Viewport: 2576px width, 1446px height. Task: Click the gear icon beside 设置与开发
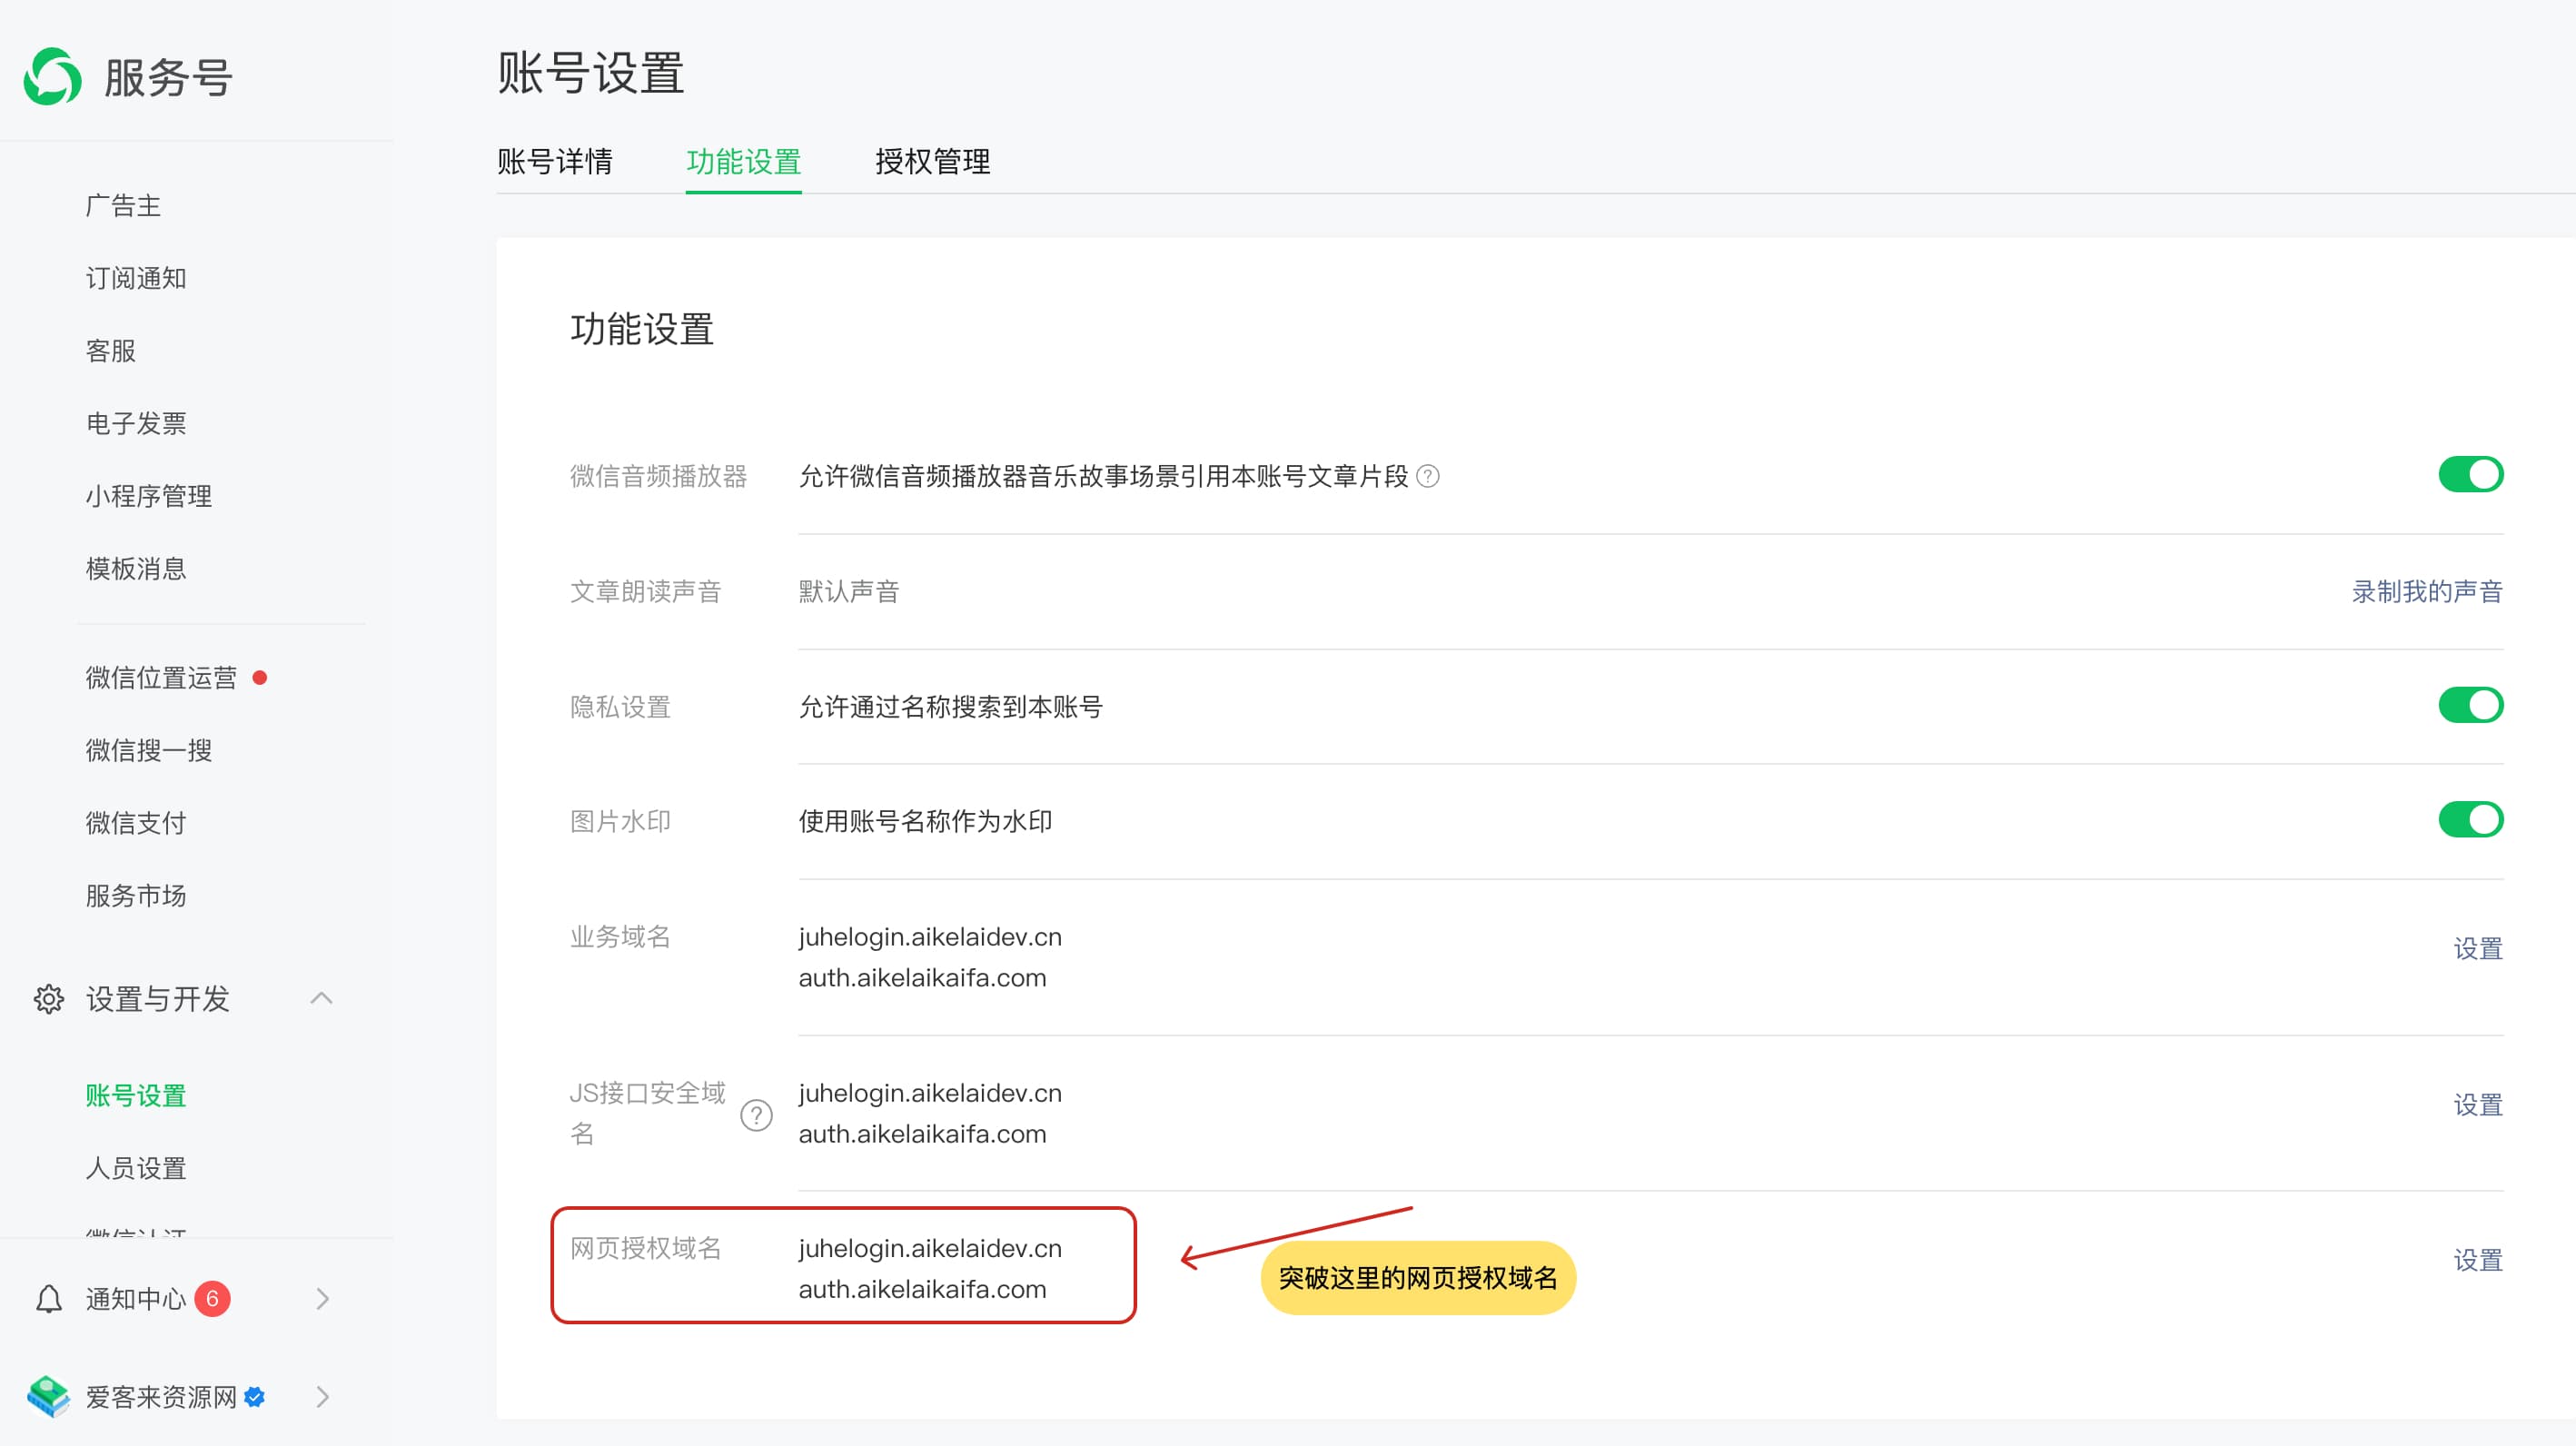pos(49,998)
